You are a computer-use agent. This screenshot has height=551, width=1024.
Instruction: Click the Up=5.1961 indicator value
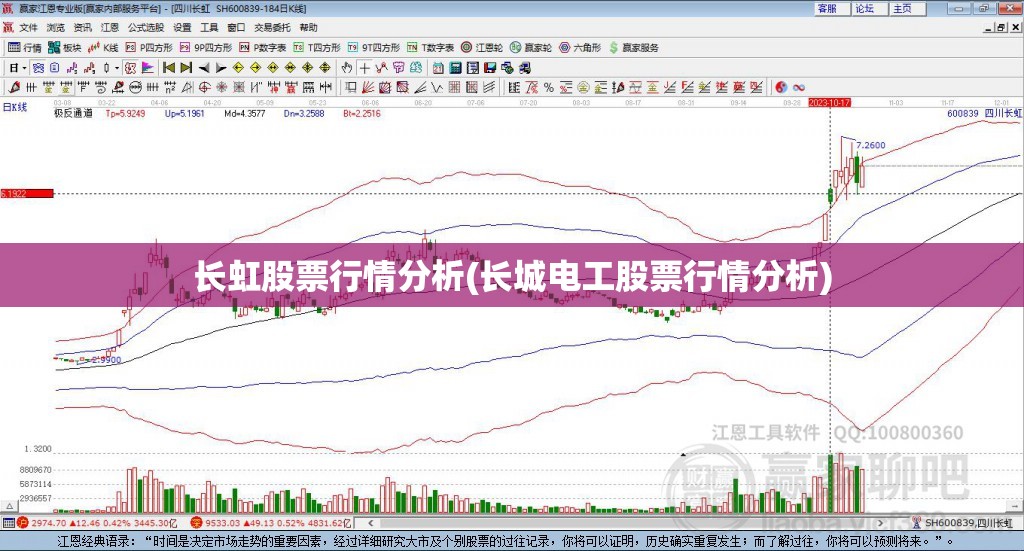[x=185, y=114]
